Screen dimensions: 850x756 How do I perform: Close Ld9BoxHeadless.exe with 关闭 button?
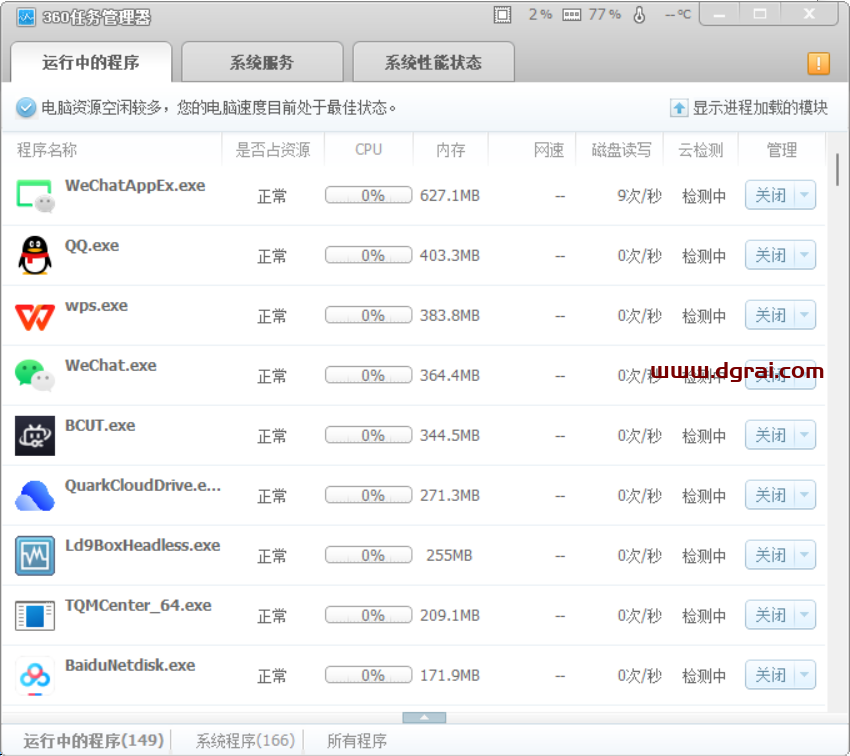[770, 555]
